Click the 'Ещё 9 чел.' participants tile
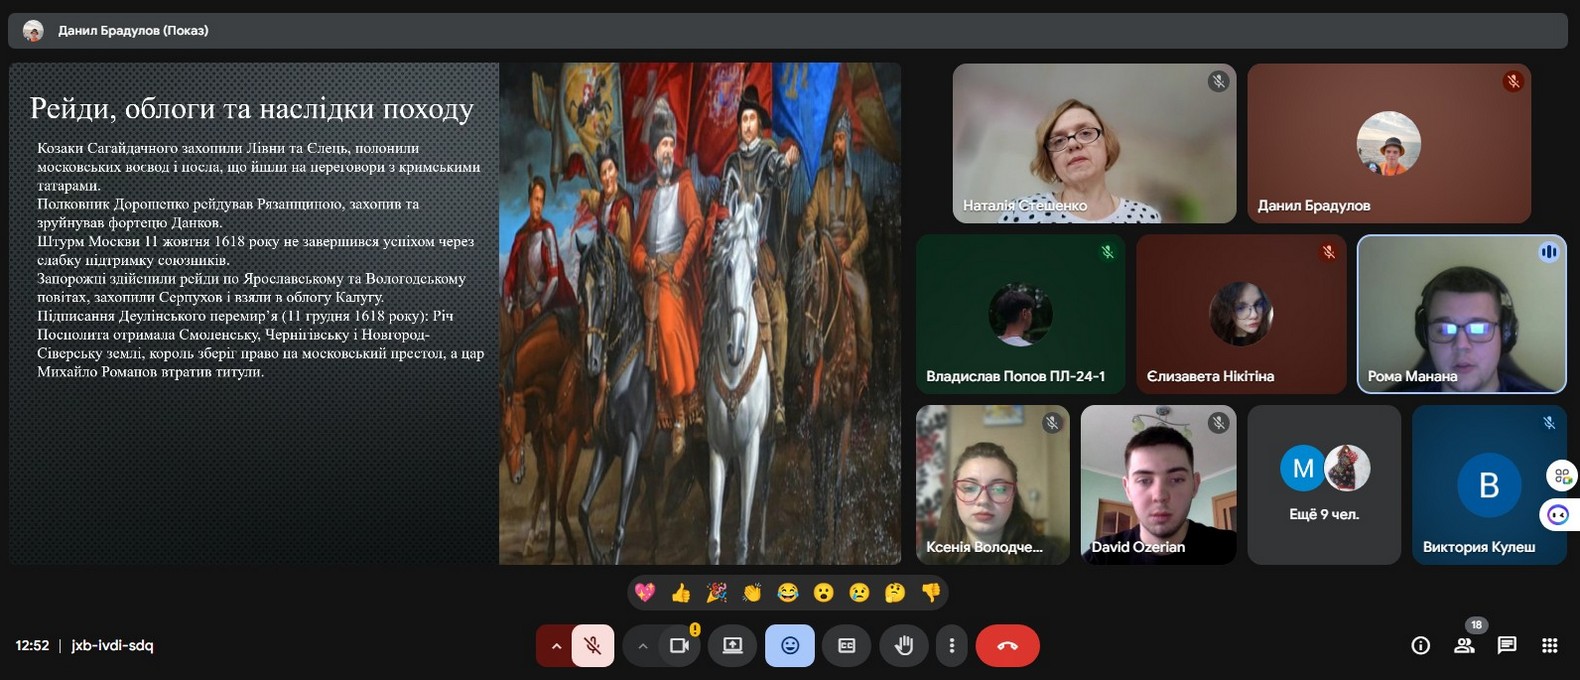This screenshot has height=680, width=1580. (x=1323, y=485)
